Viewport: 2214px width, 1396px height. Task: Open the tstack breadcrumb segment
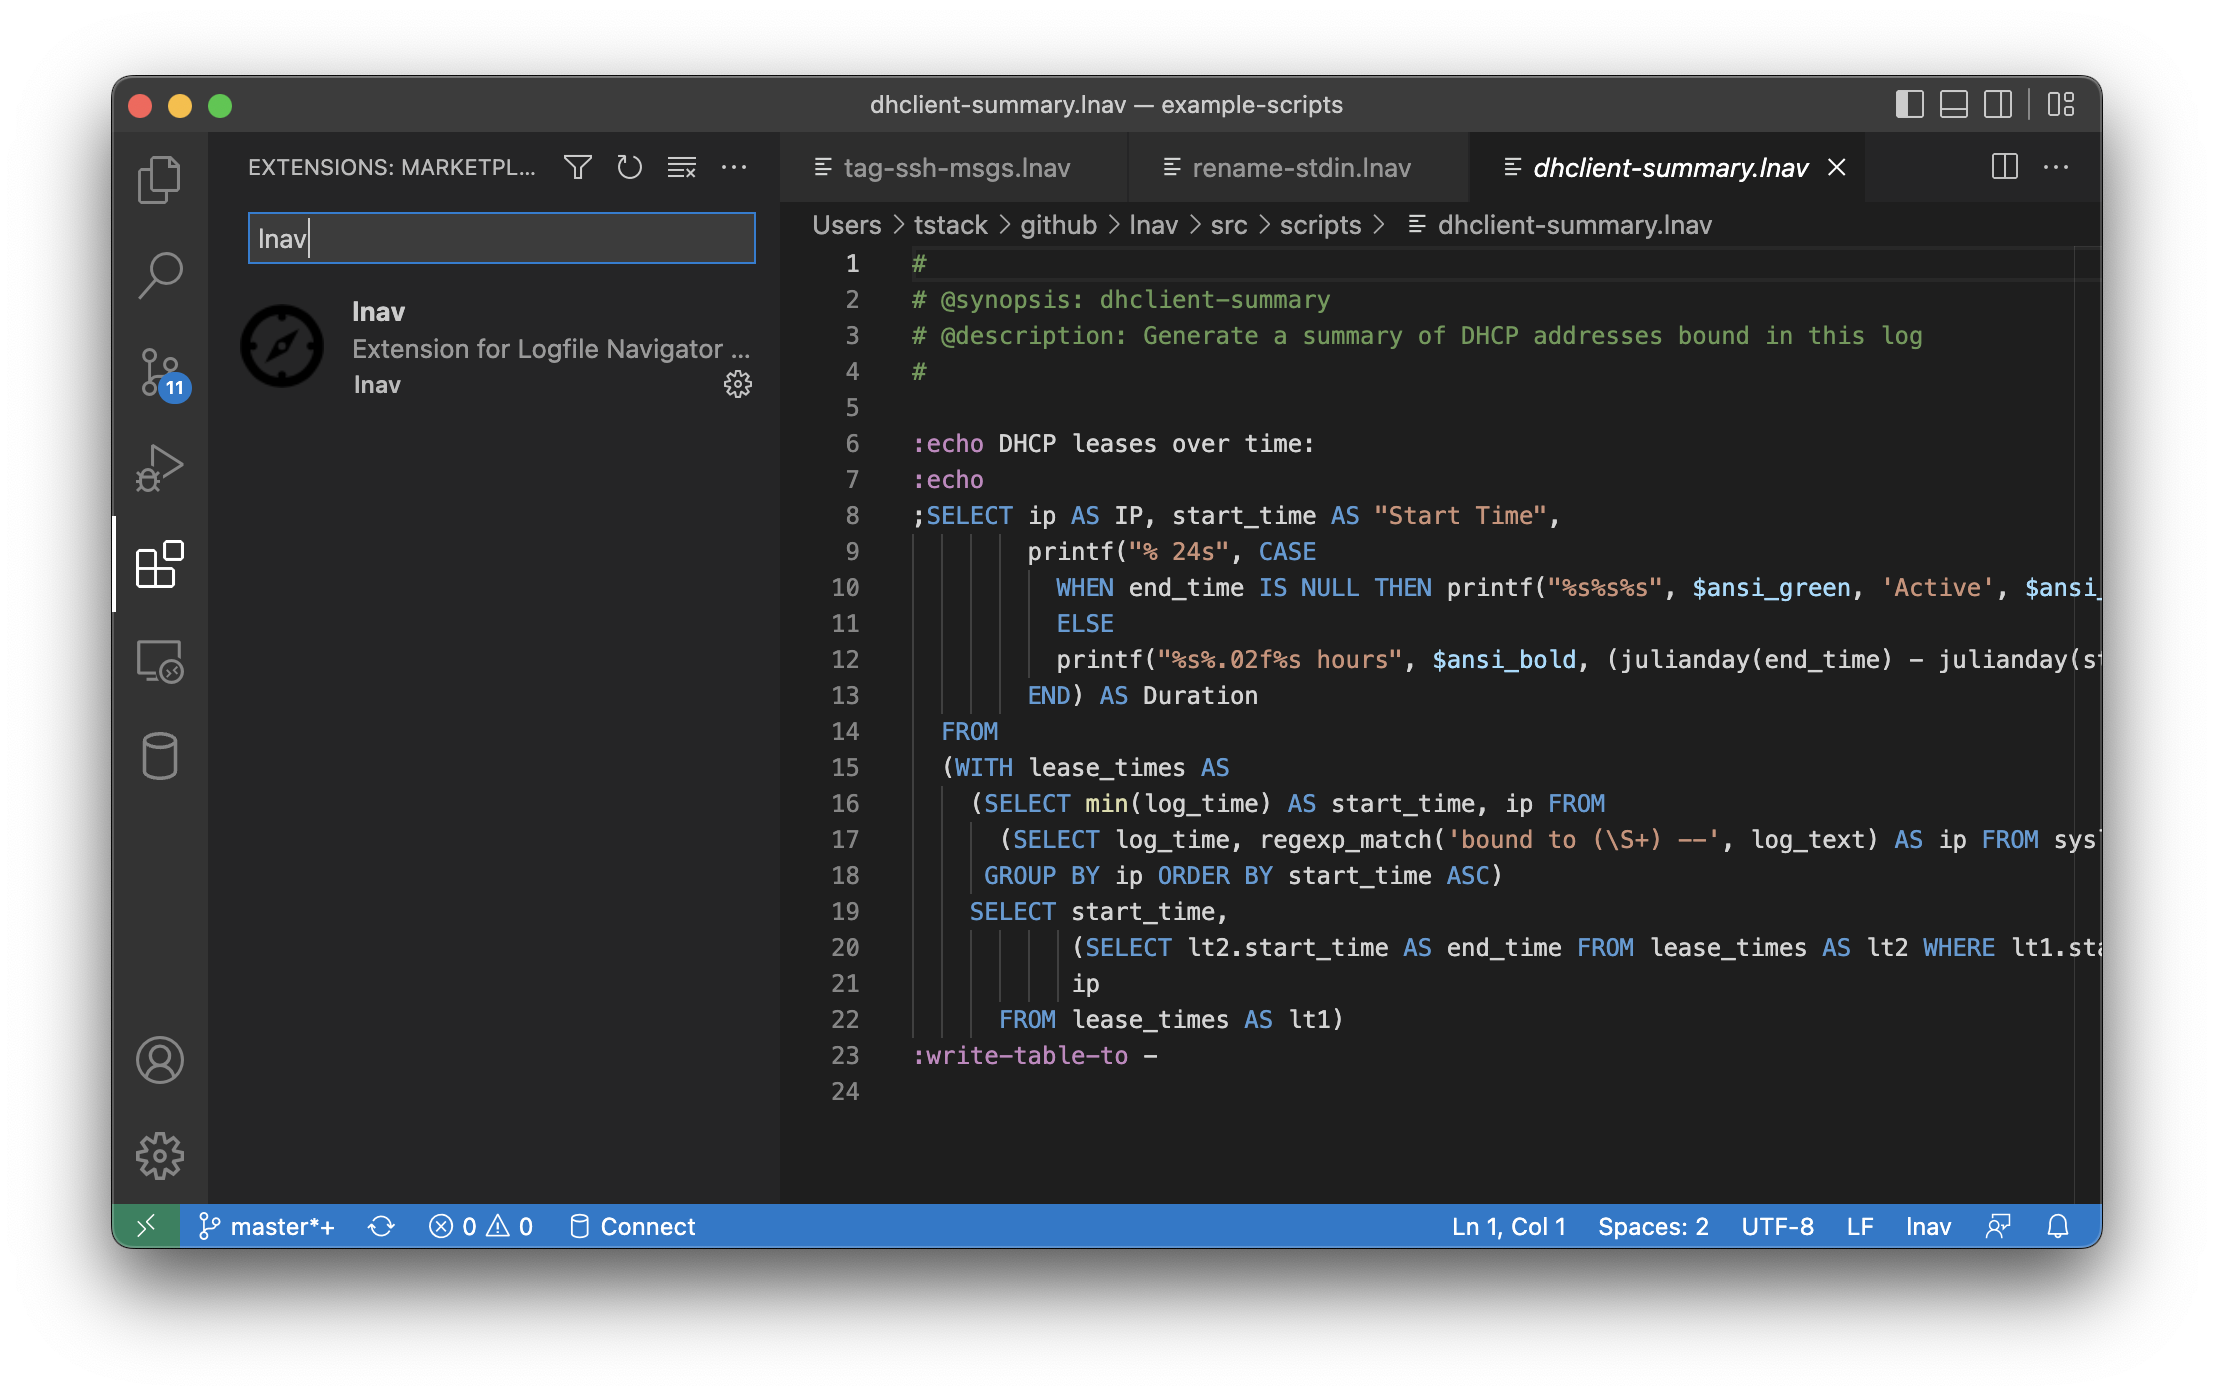[x=950, y=225]
